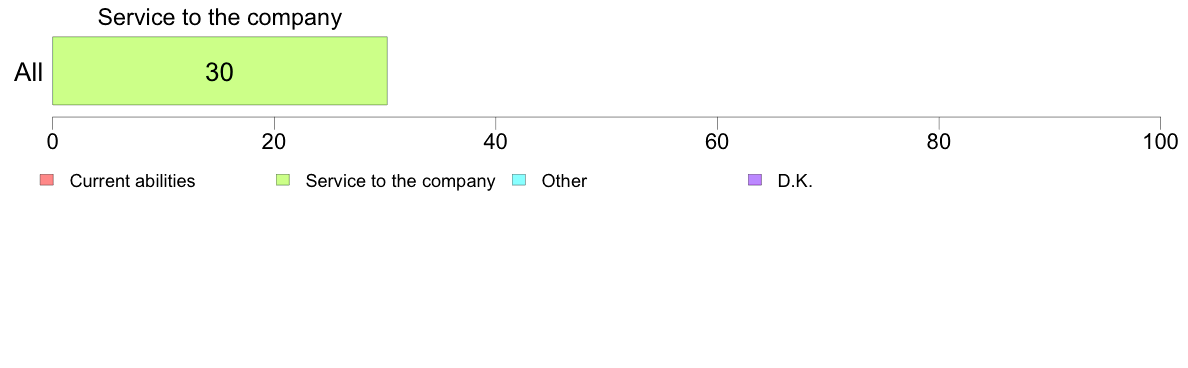
Task: Click the 30 value label inside bar
Action: pos(220,72)
